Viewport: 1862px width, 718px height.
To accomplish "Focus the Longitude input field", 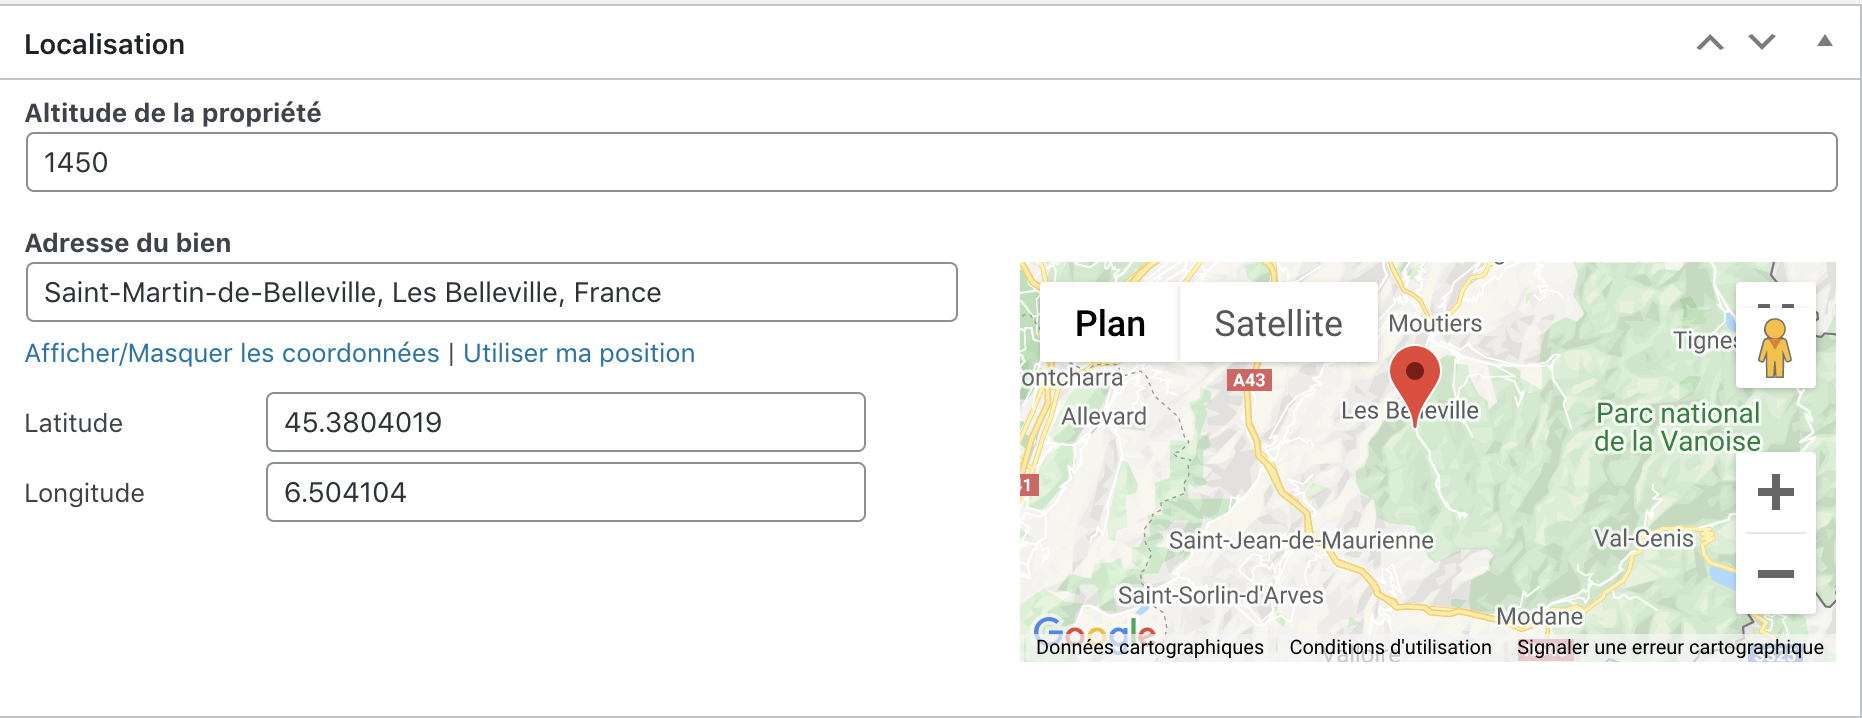I will tap(565, 492).
